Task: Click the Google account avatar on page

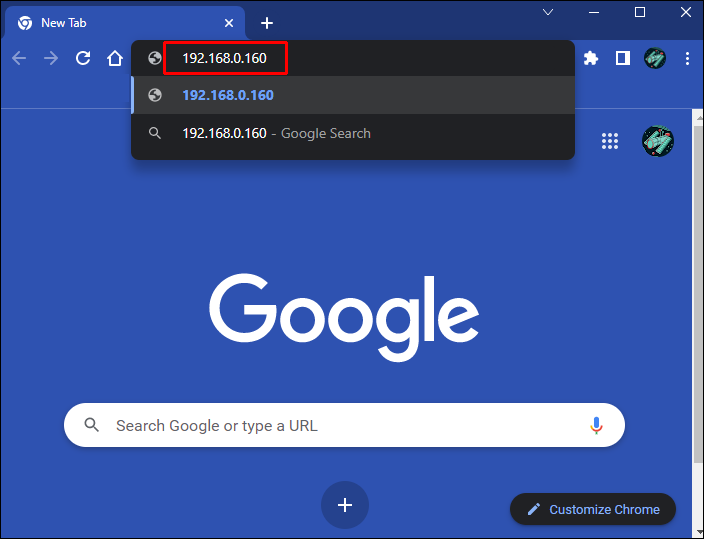Action: [658, 141]
